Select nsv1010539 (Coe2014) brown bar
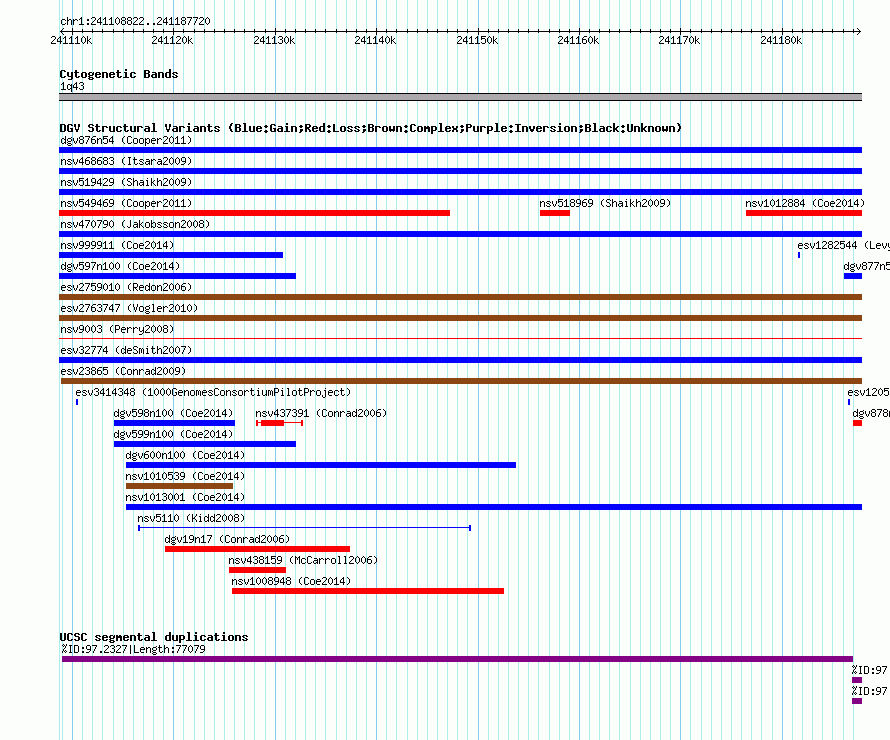 click(179, 486)
